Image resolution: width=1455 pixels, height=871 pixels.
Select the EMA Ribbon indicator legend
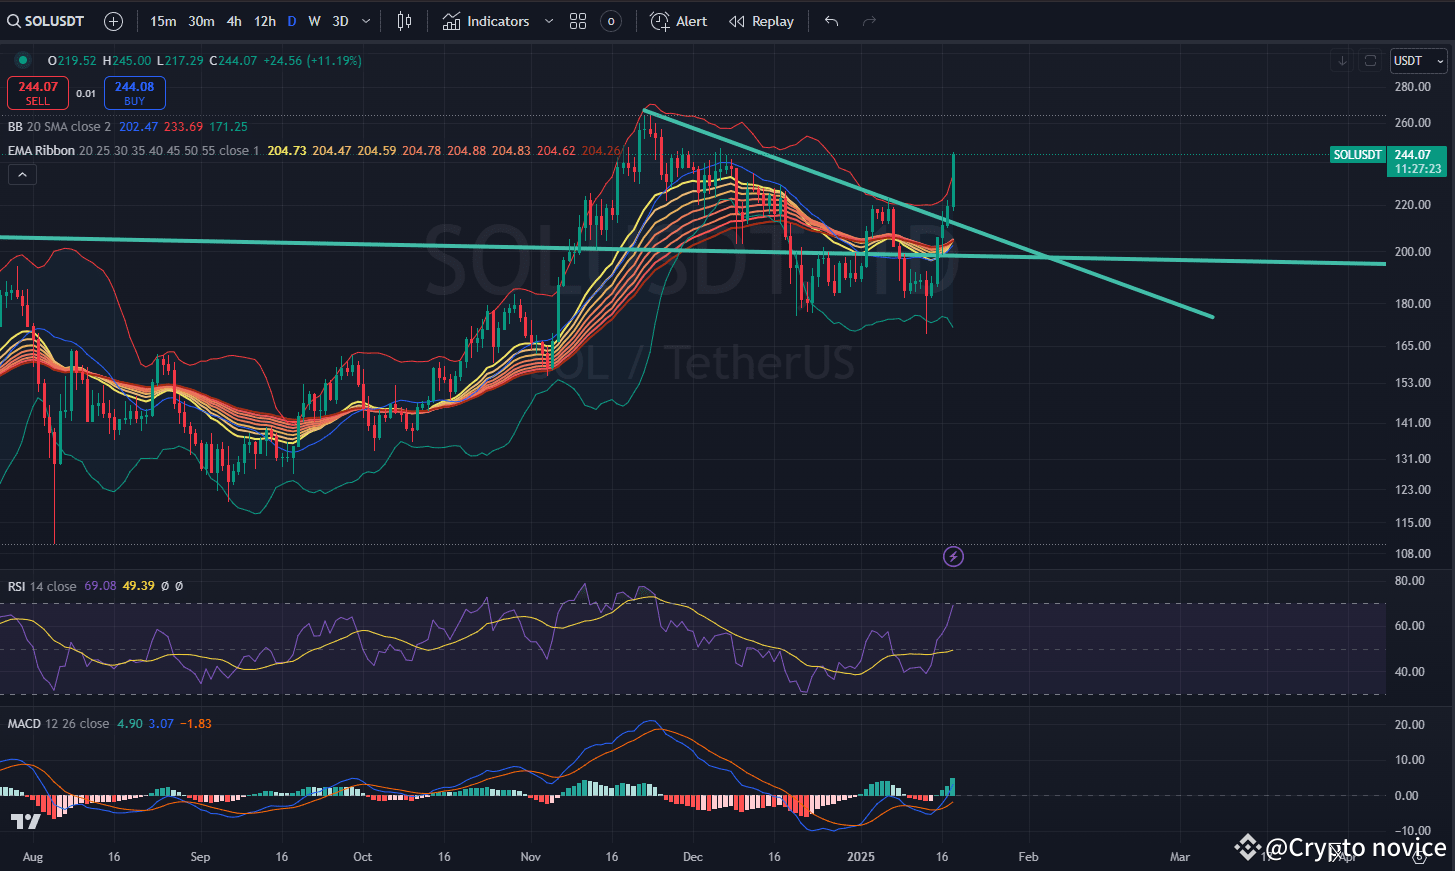[x=41, y=151]
